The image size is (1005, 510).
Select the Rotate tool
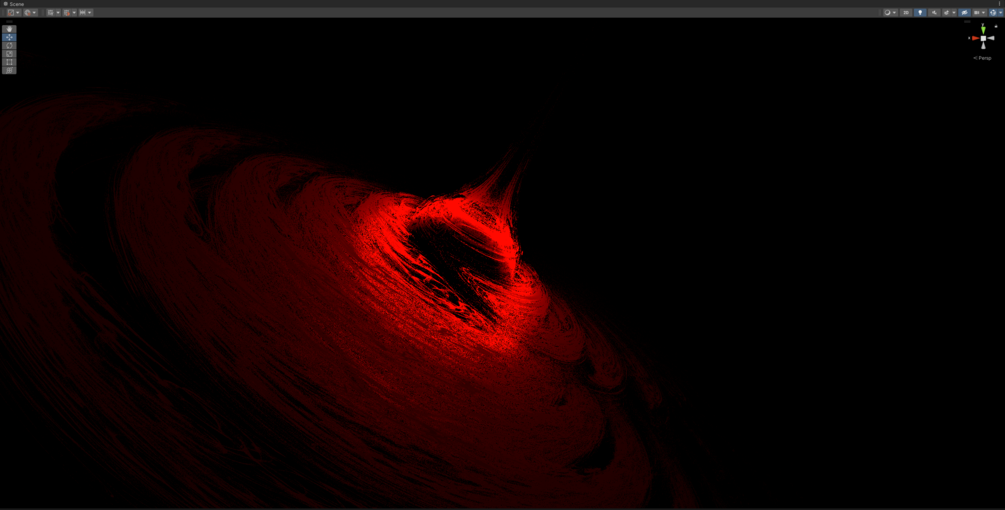9,45
